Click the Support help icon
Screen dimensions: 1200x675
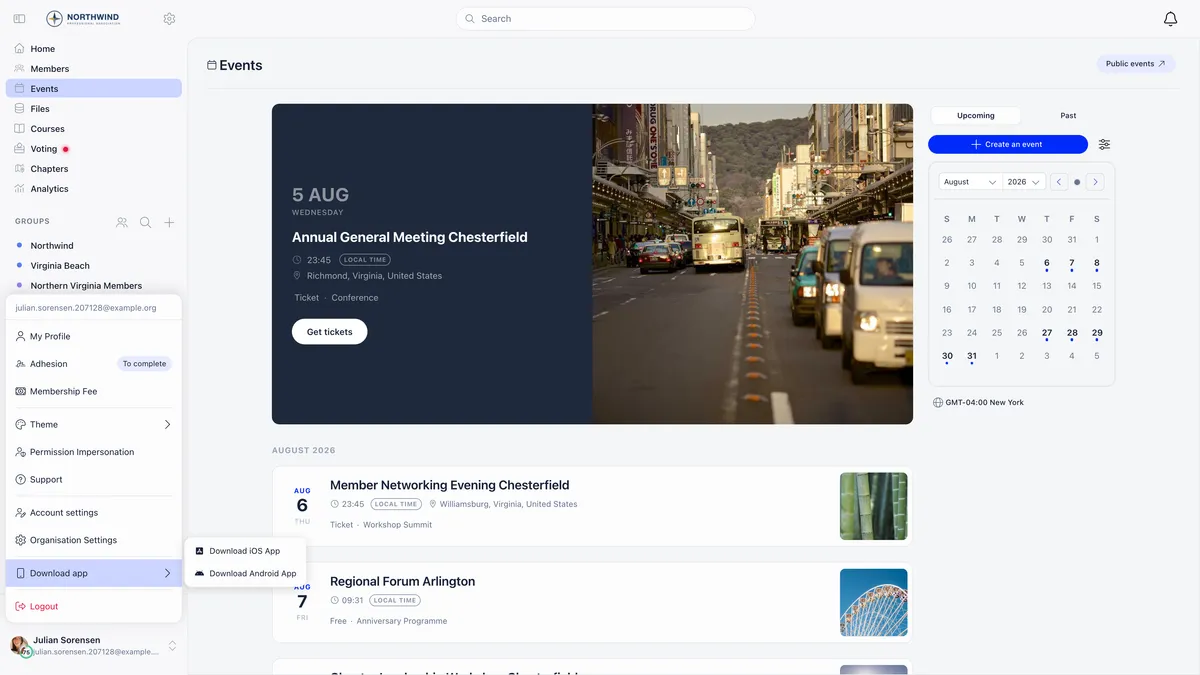pos(21,479)
